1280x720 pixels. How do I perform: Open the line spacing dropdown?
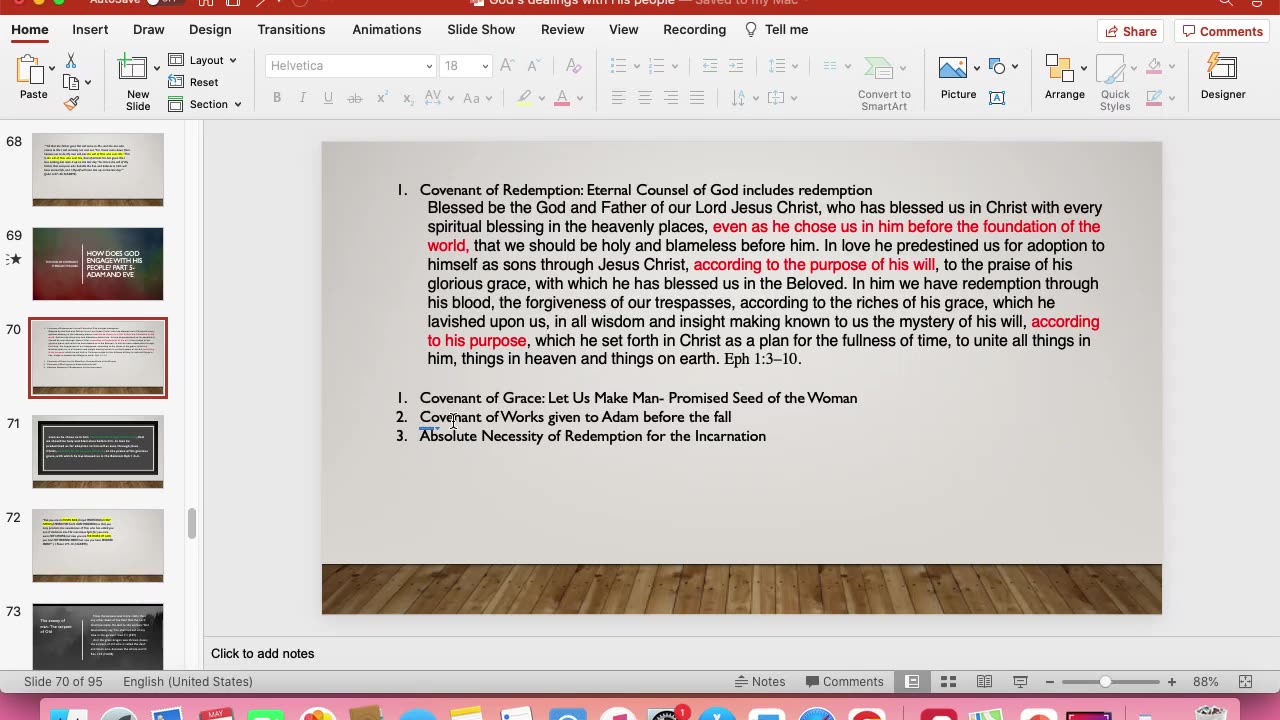tap(783, 66)
